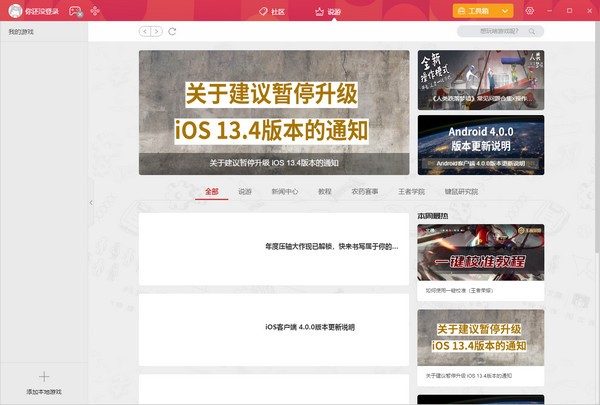This screenshot has width=600, height=405.
Task: Select the 全部 category tab
Action: [x=212, y=191]
